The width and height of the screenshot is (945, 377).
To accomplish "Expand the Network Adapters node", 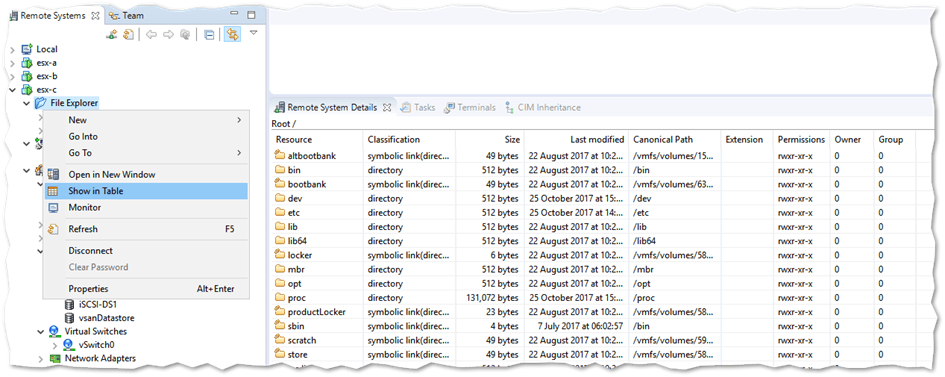I will tap(41, 359).
